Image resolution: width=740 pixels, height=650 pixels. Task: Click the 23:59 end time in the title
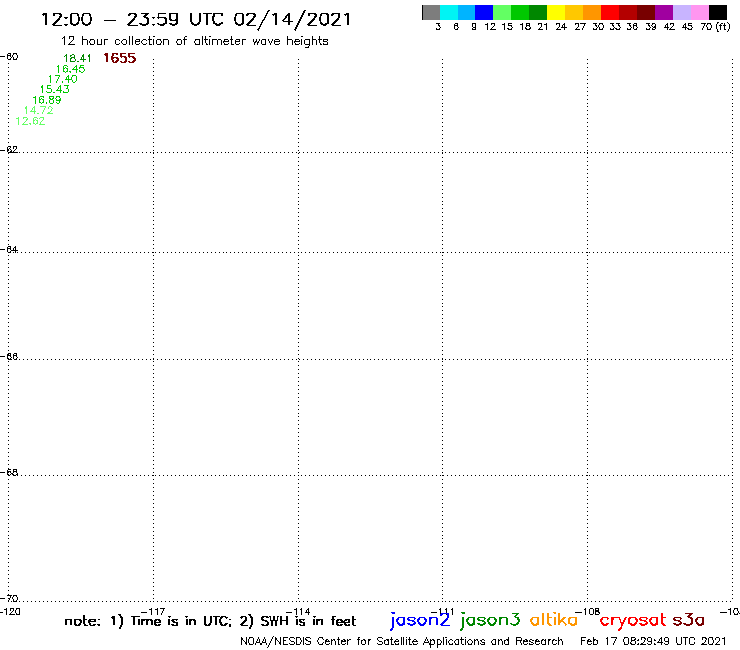(152, 20)
